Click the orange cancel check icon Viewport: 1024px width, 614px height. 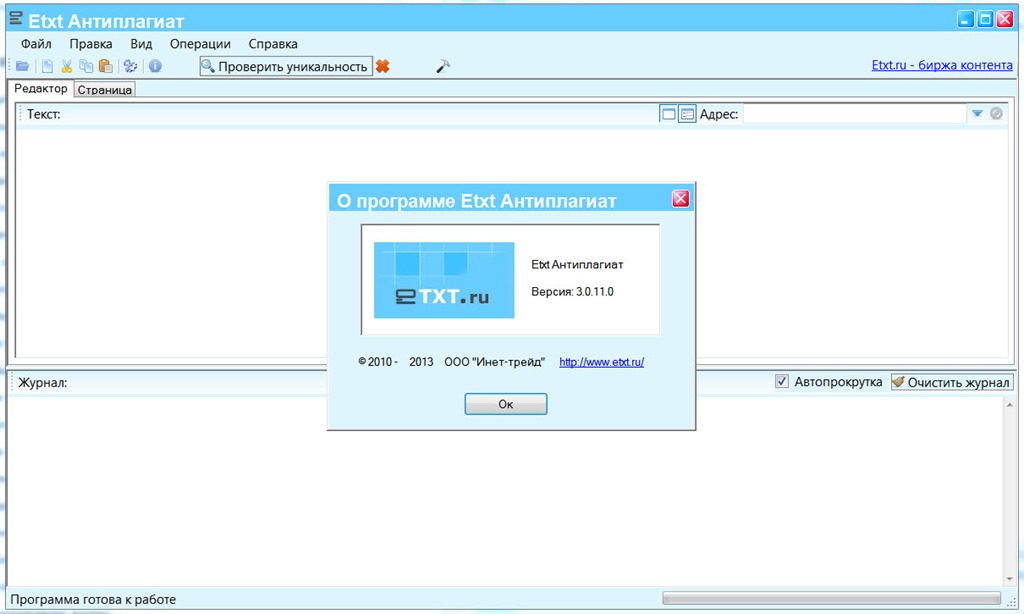[x=382, y=67]
